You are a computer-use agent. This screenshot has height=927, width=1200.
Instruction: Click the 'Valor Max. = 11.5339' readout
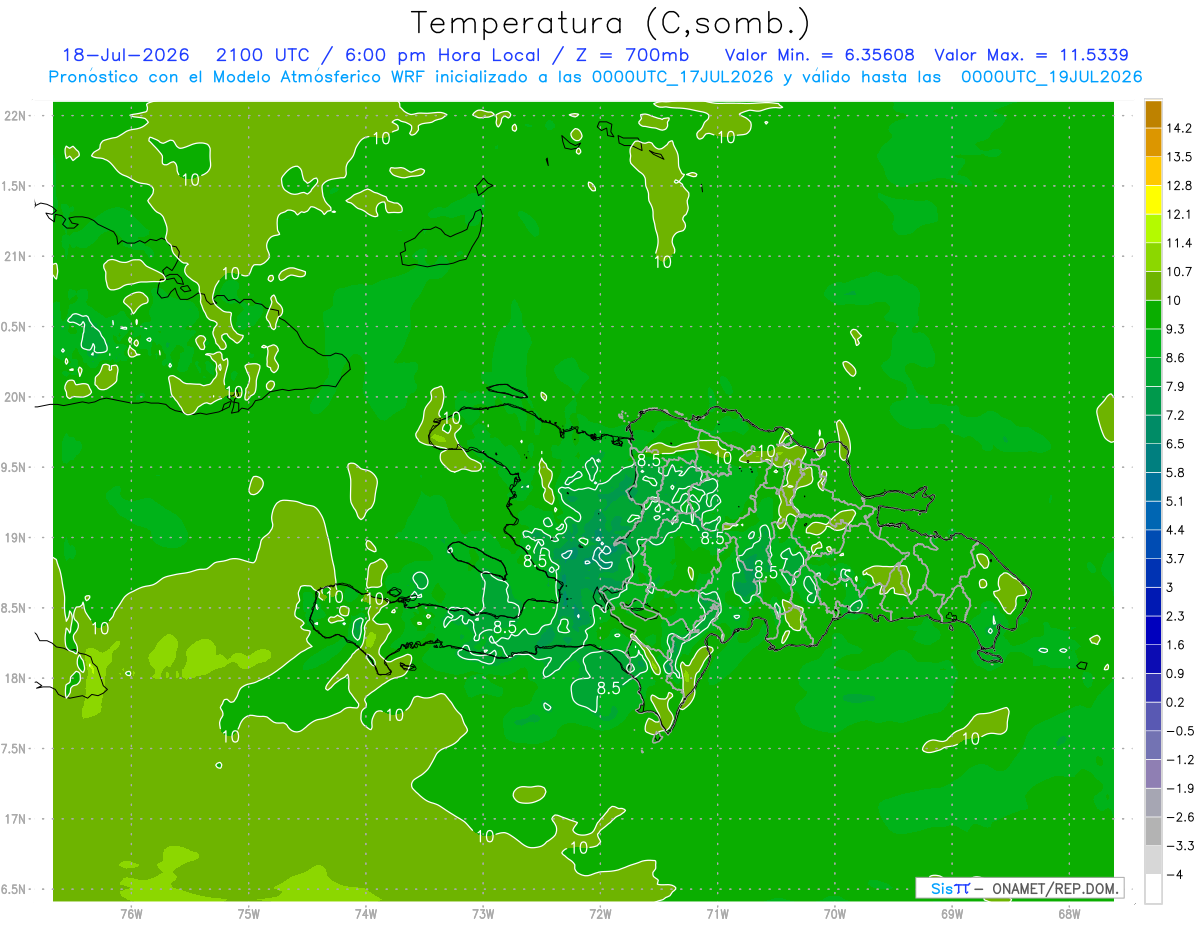tap(1032, 55)
